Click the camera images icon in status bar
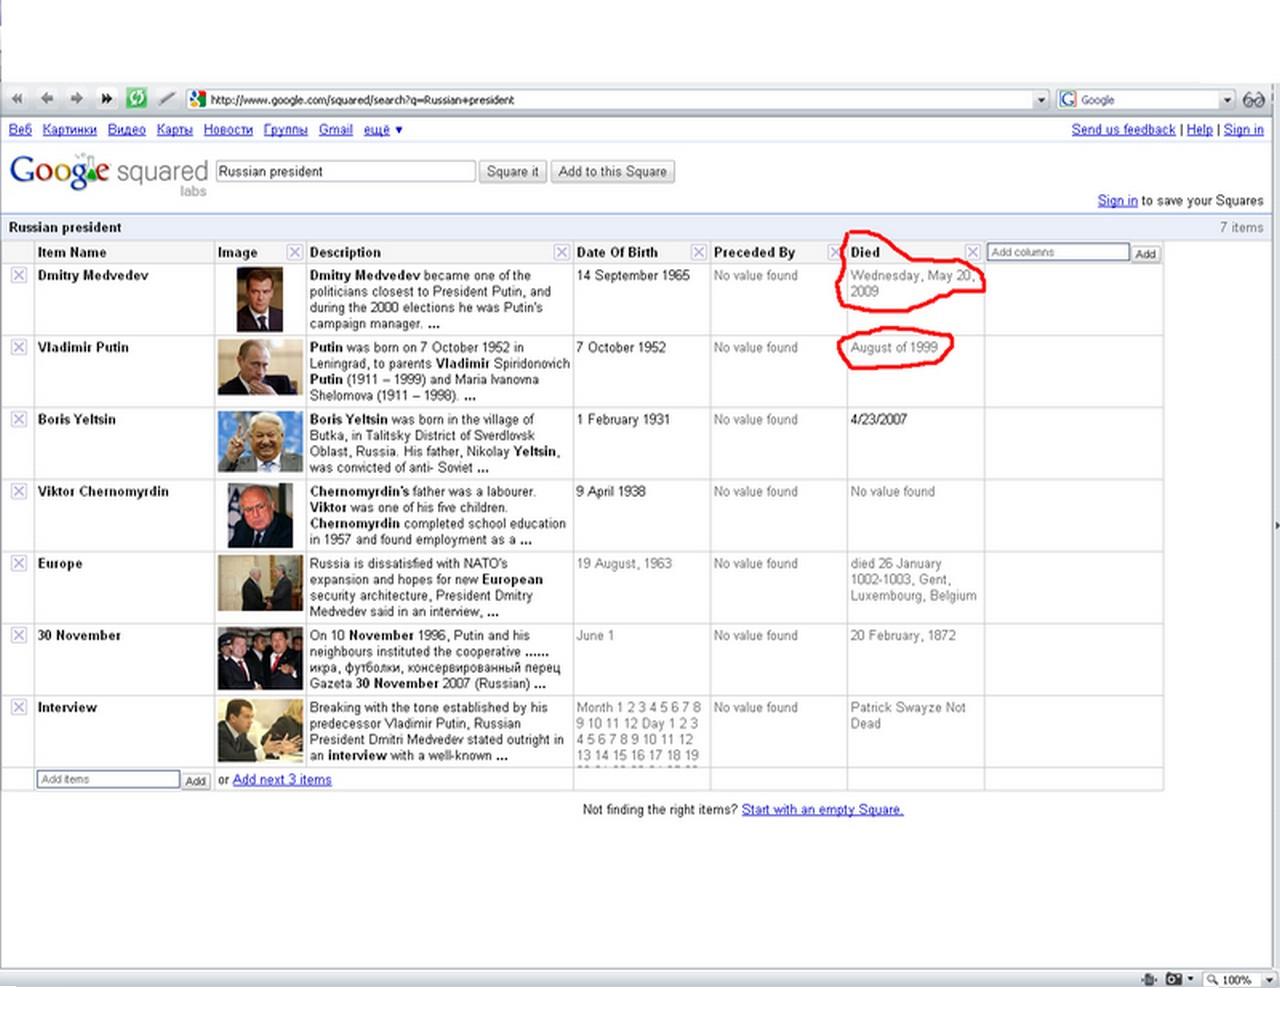The image size is (1280, 1024). [1173, 979]
